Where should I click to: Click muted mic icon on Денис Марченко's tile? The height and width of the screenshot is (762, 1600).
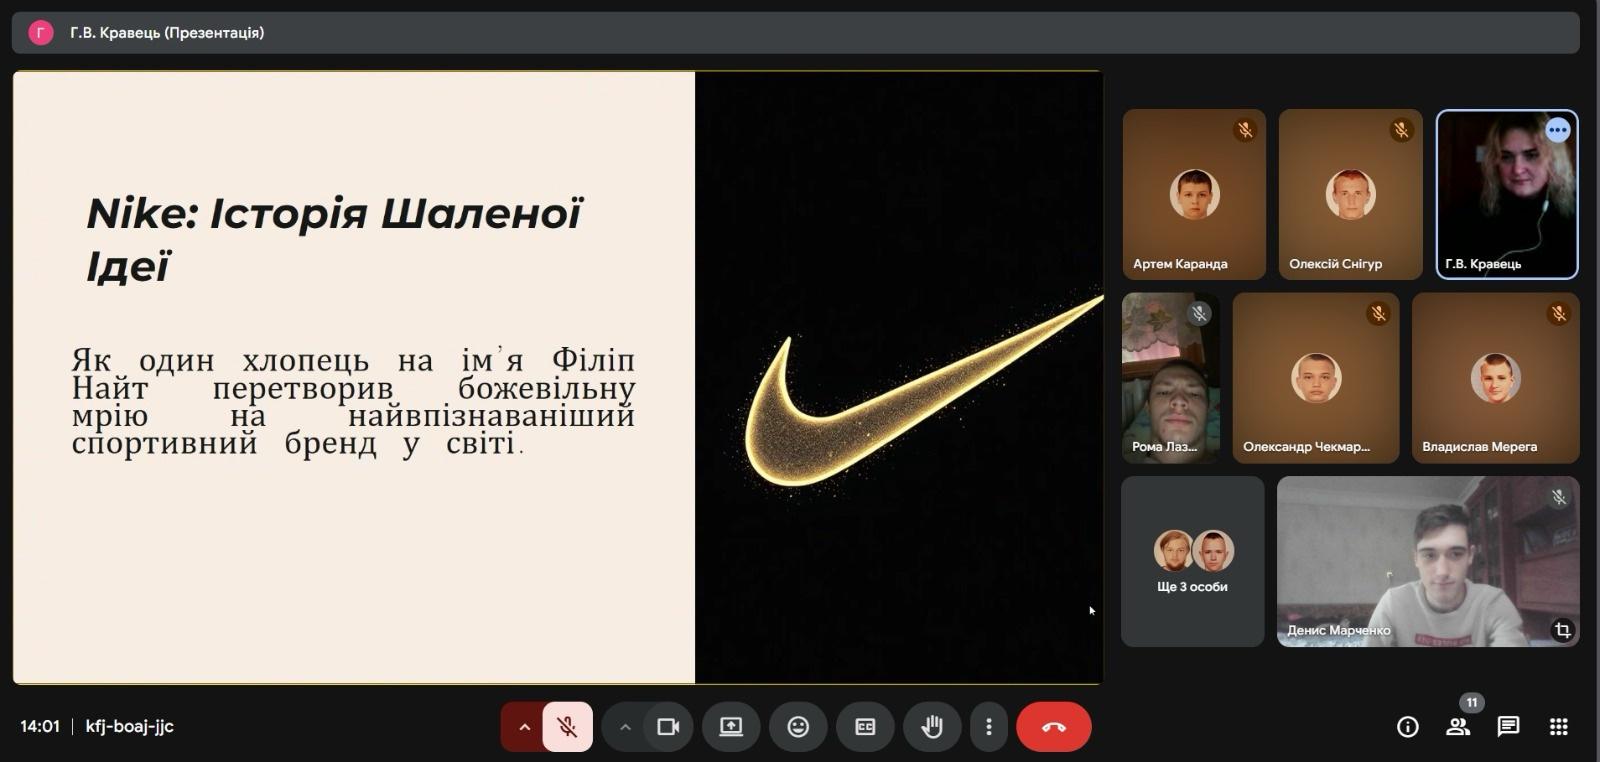[x=1558, y=497]
